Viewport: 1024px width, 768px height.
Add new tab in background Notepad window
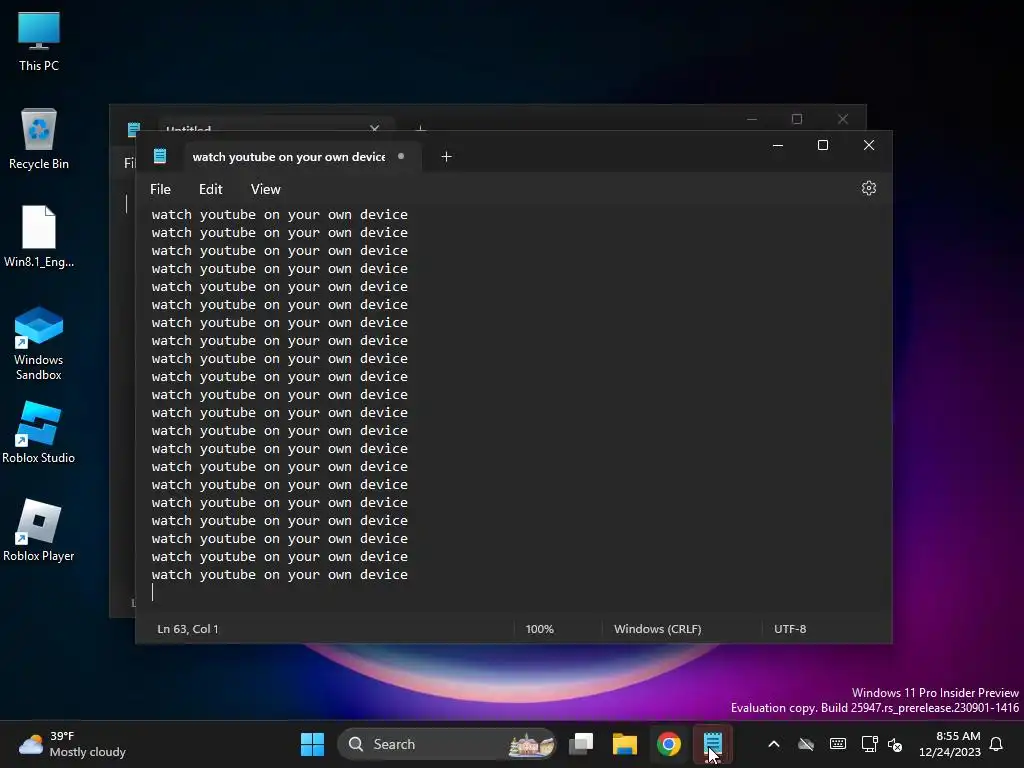[x=421, y=127]
